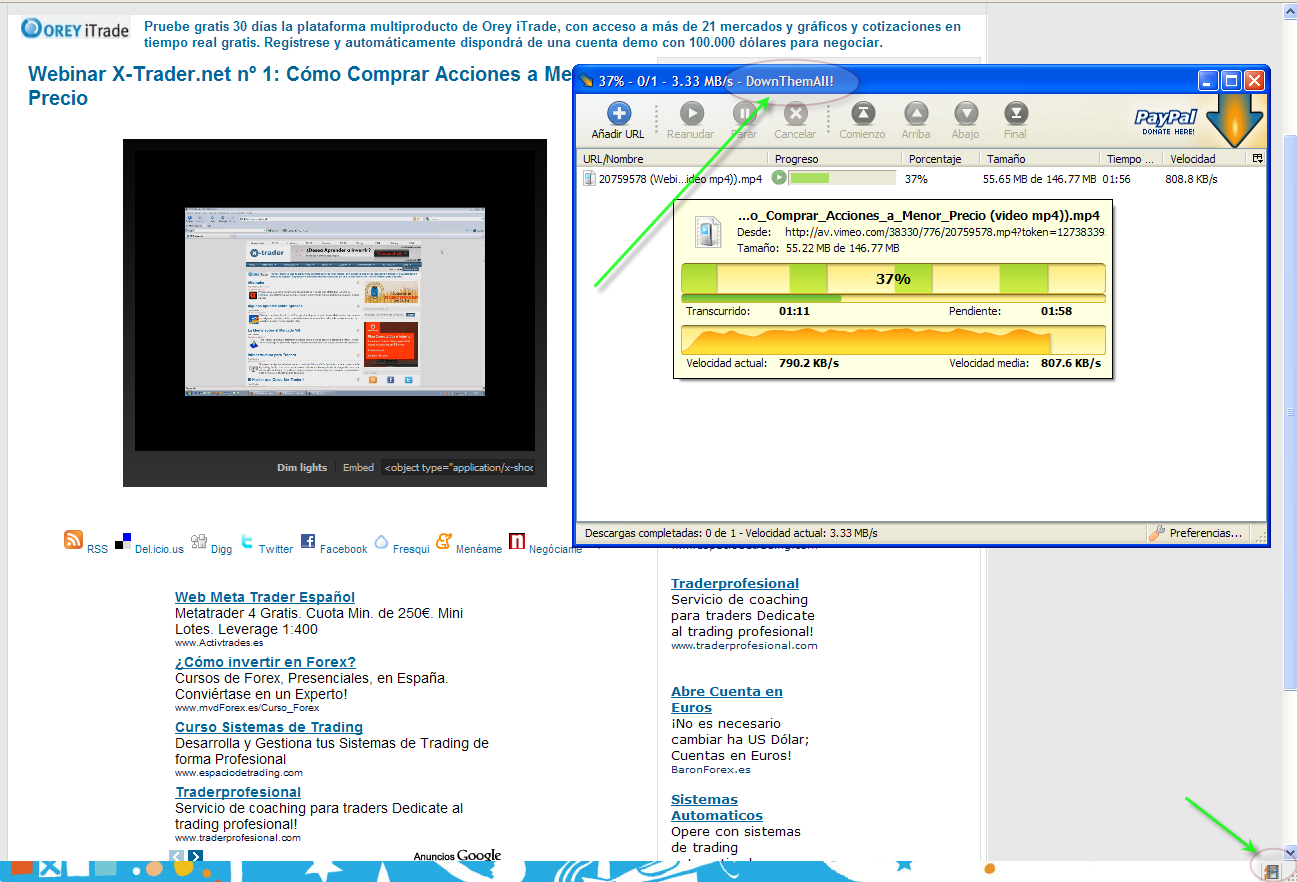Click the Menéame share icon

pos(444,542)
